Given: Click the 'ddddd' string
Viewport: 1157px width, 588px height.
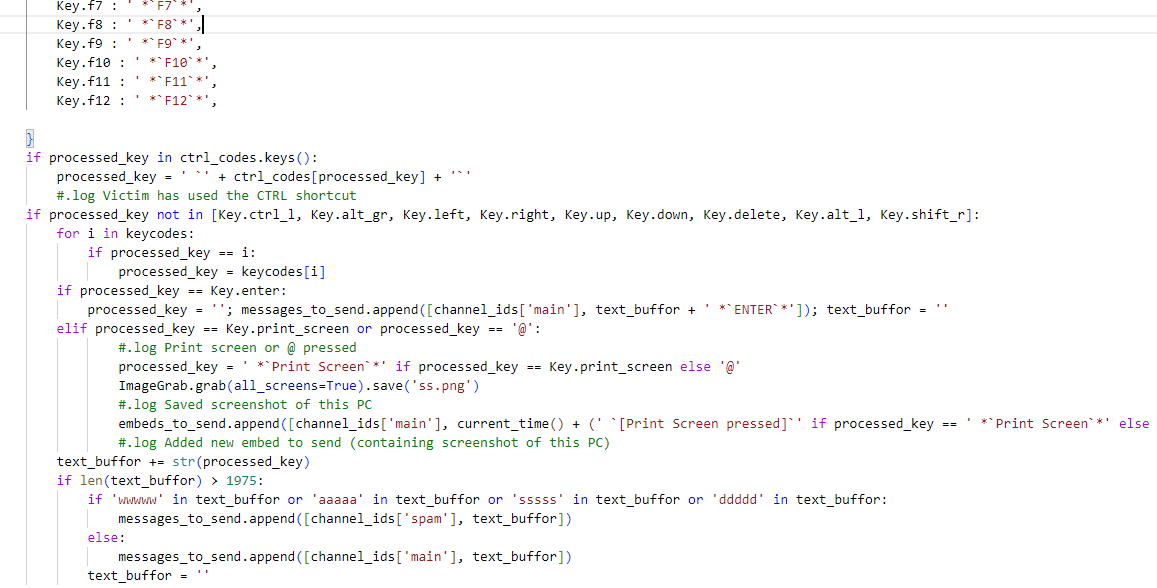Looking at the screenshot, I should (737, 499).
